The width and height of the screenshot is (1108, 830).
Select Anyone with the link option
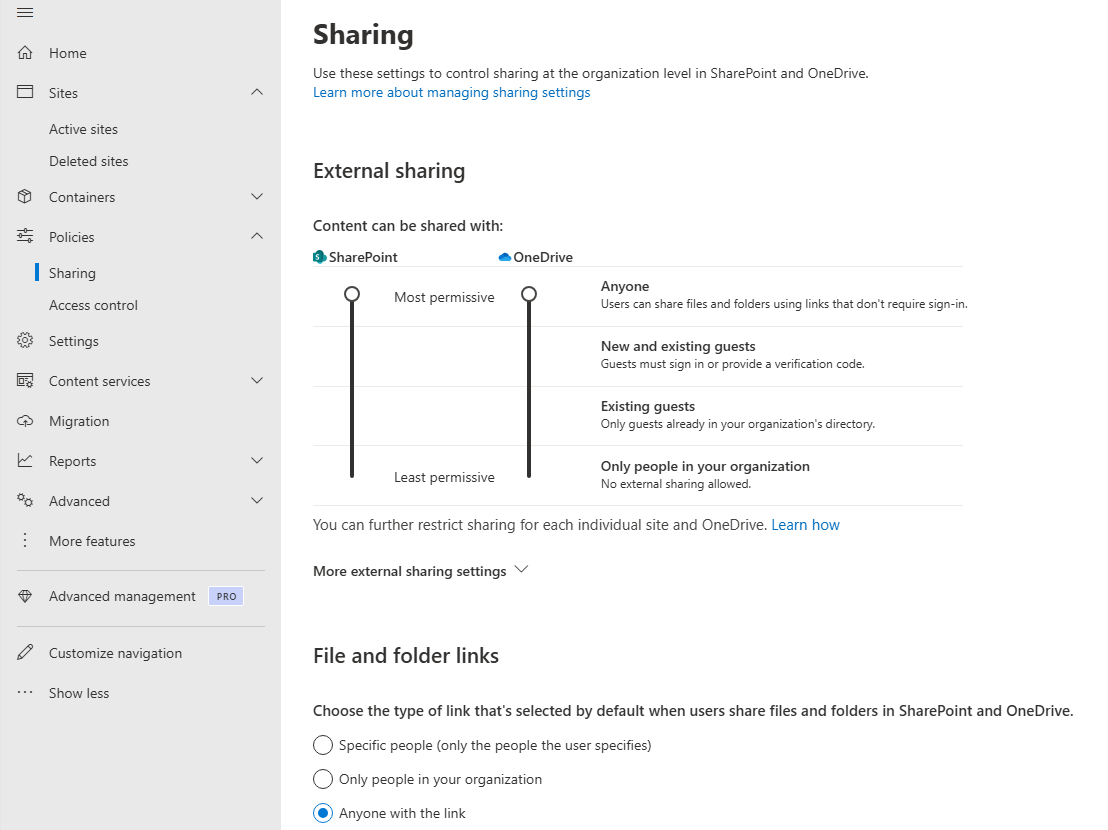pos(322,813)
